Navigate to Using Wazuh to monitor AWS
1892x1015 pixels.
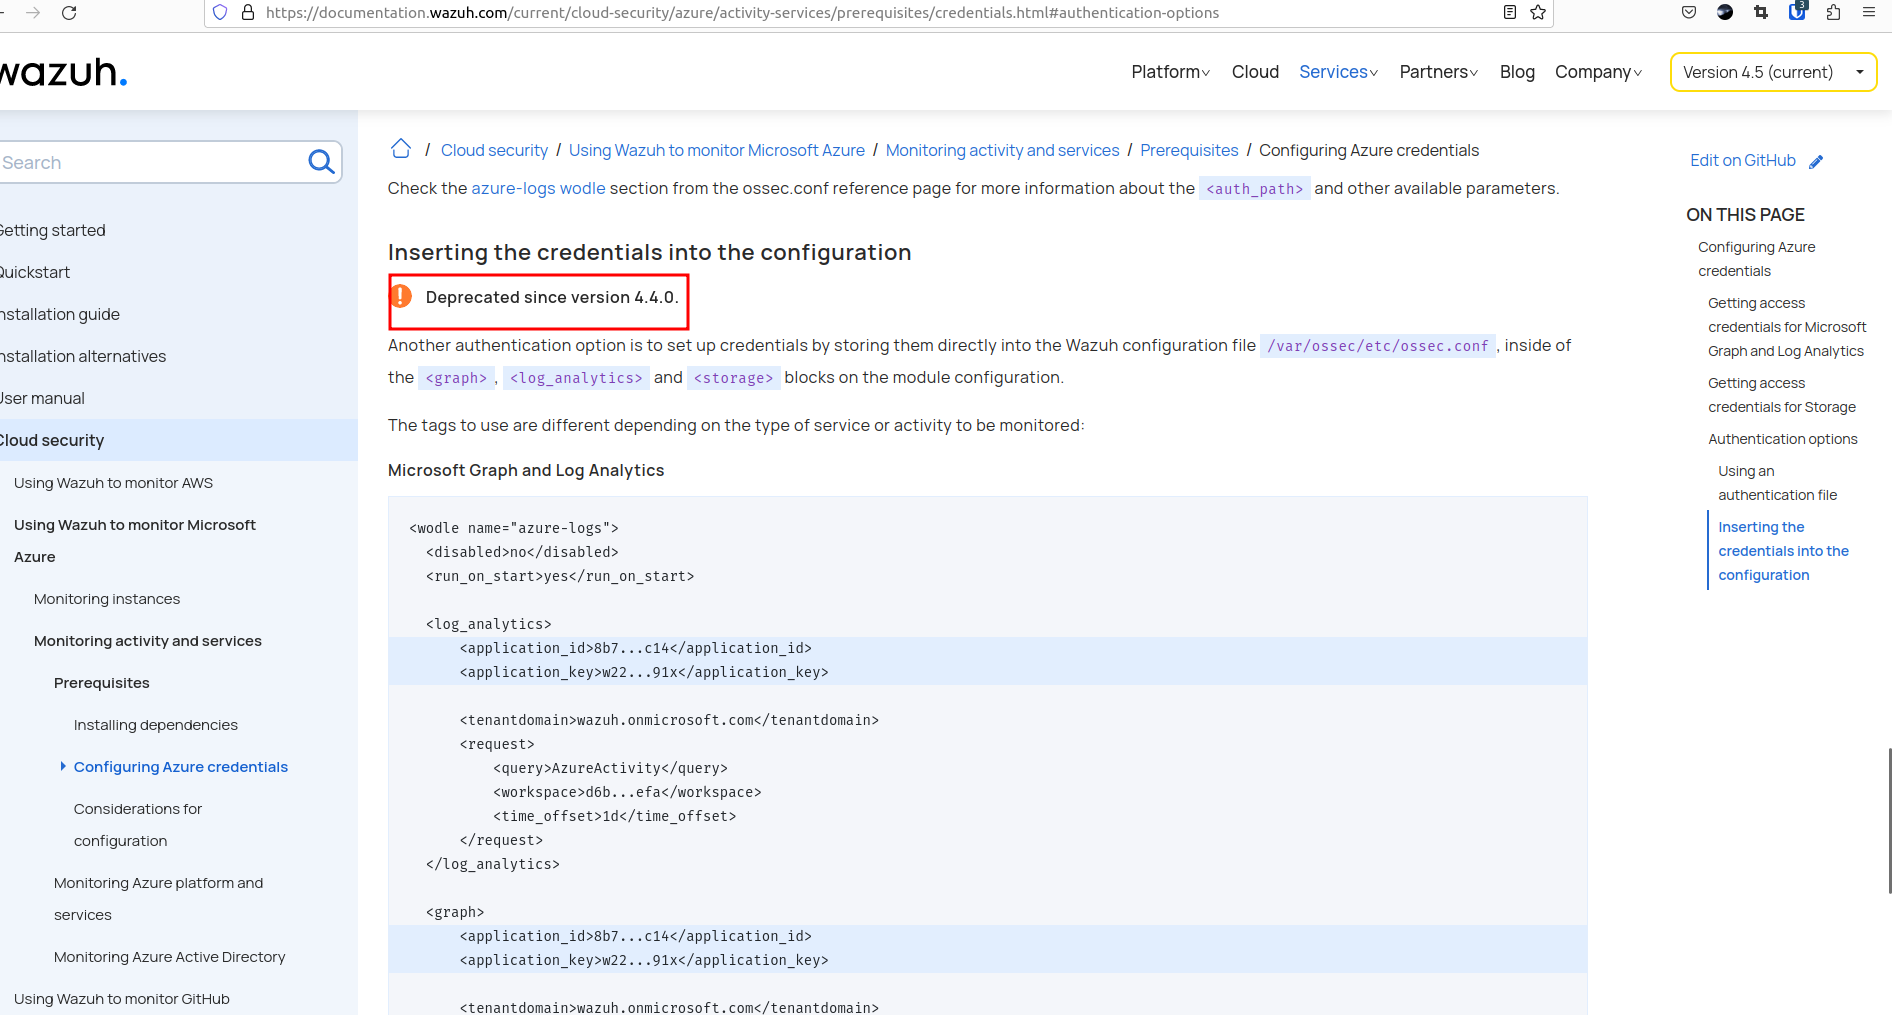113,482
